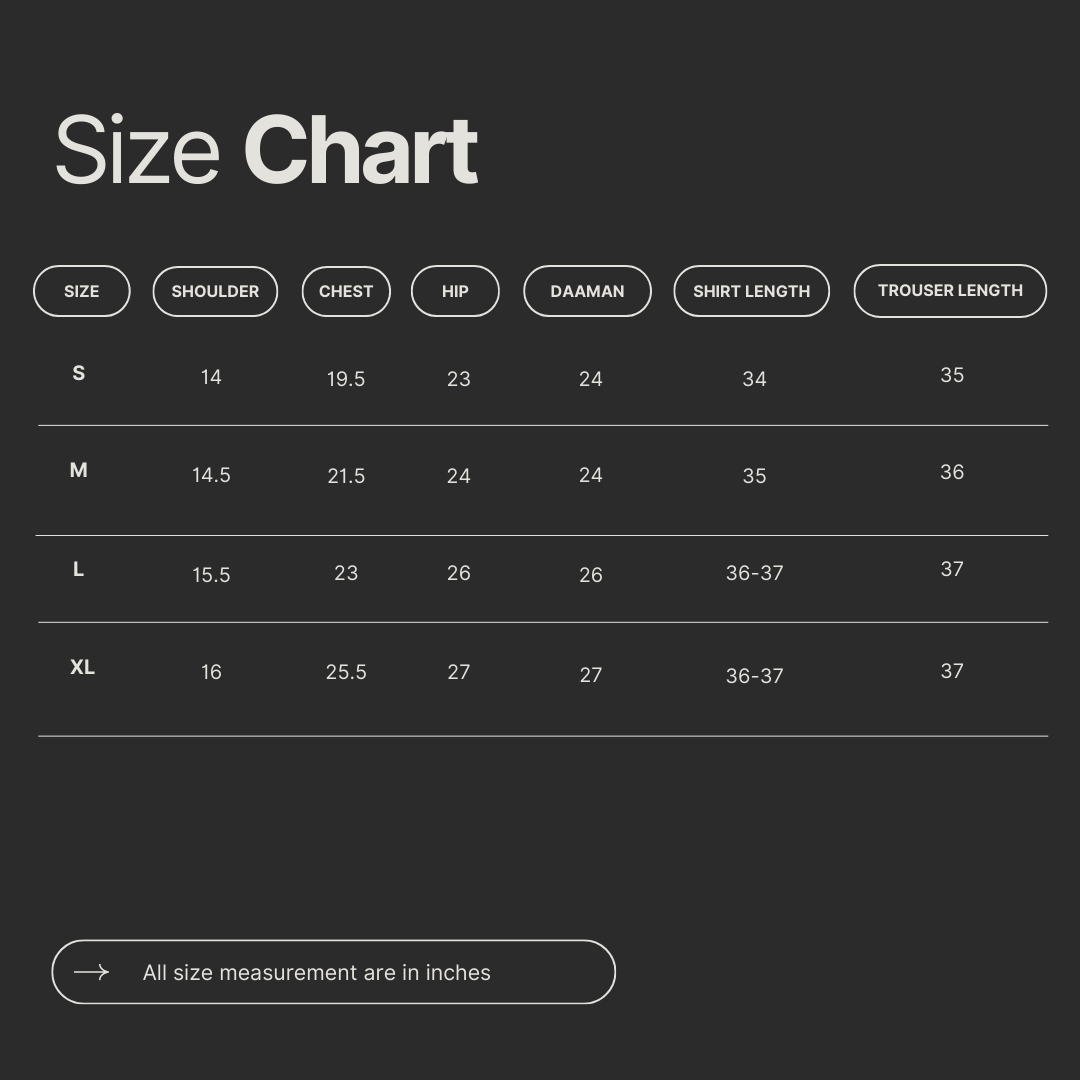Select the S size row label
The width and height of the screenshot is (1080, 1080).
pos(79,373)
